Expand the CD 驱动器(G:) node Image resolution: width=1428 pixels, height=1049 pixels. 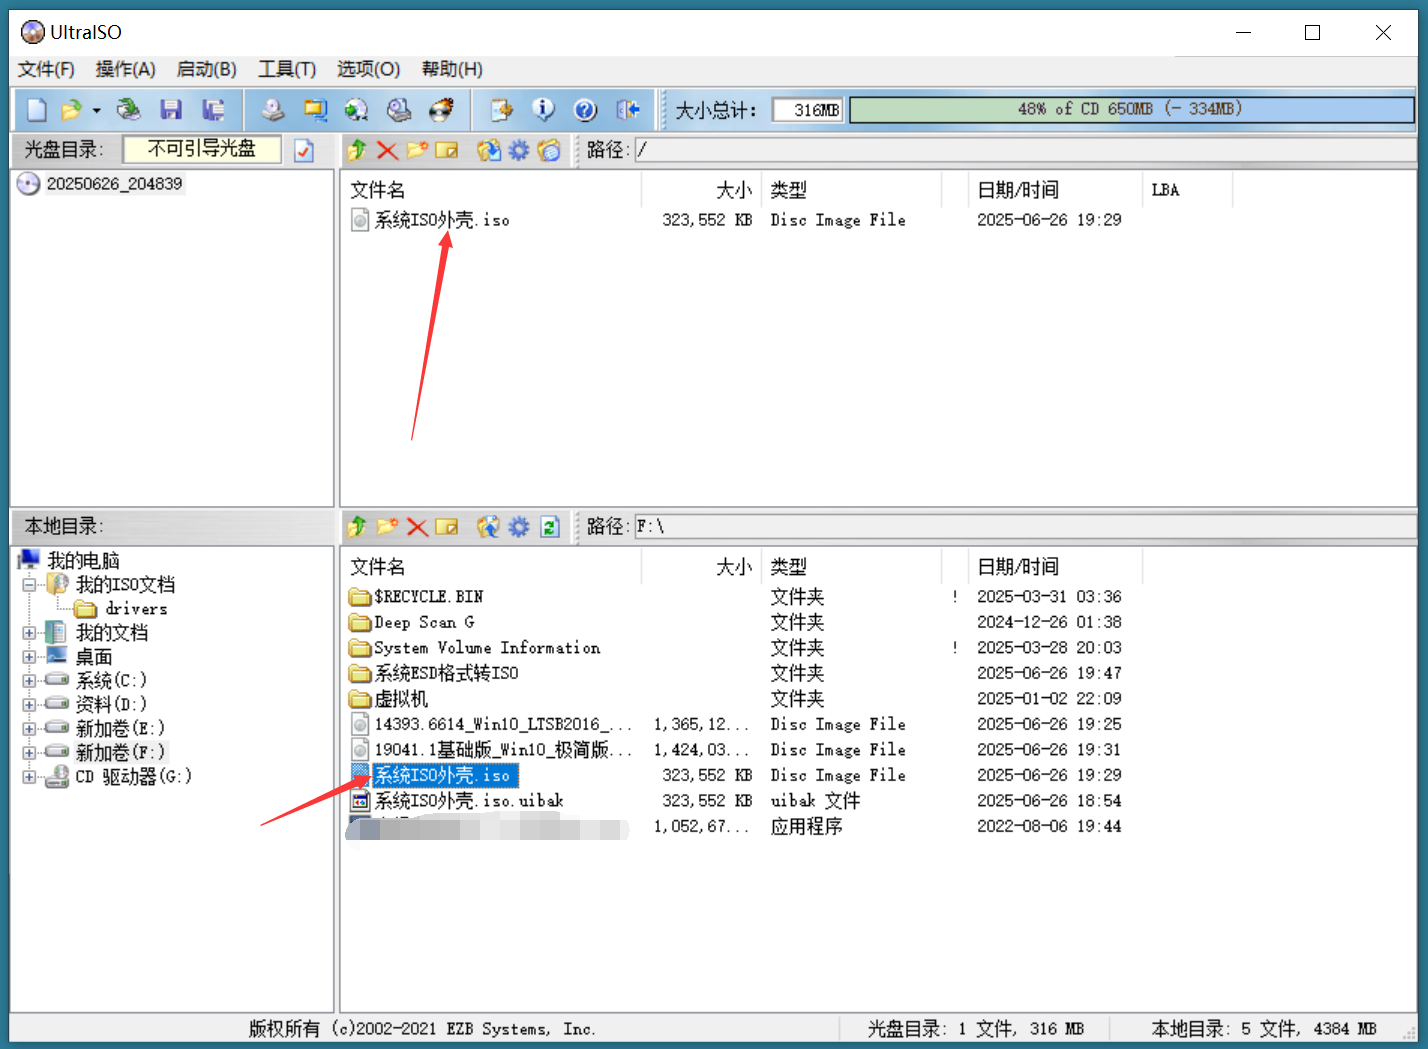pyautogui.click(x=29, y=777)
